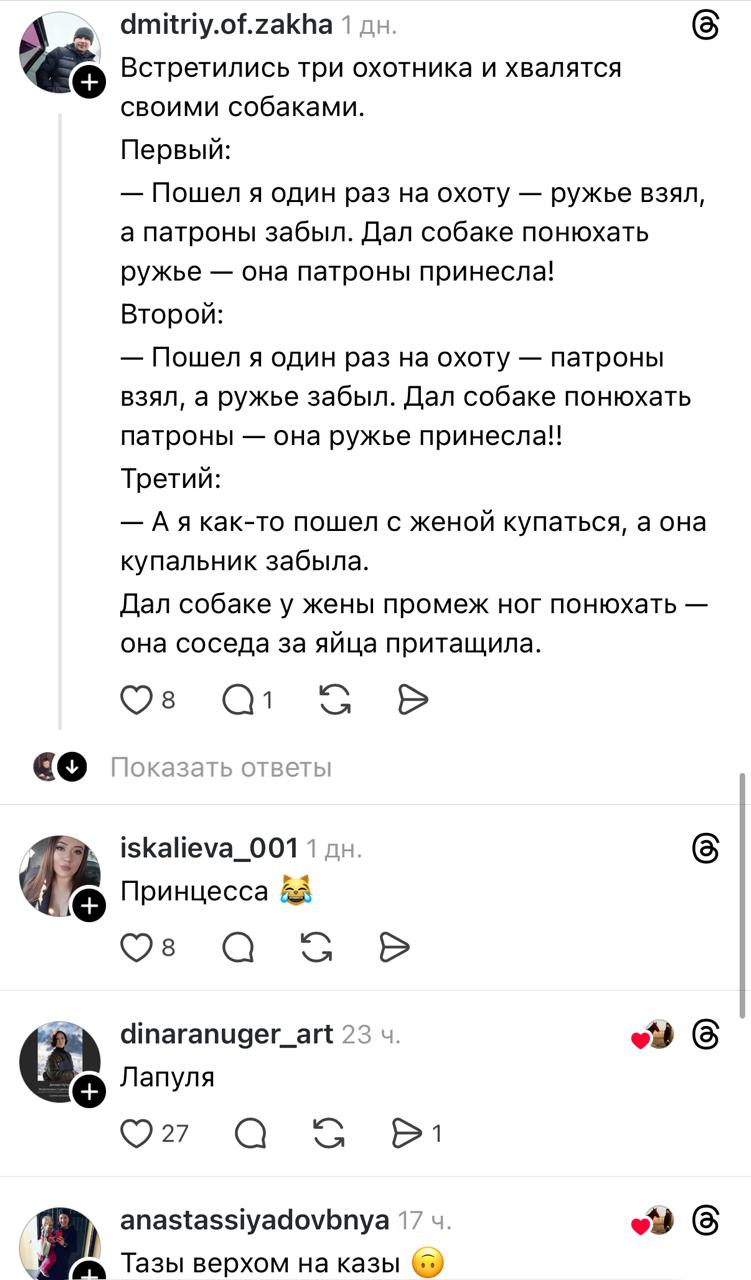Reply to the dinaranuger_art comment
Image resolution: width=751 pixels, height=1280 pixels.
coord(250,1132)
